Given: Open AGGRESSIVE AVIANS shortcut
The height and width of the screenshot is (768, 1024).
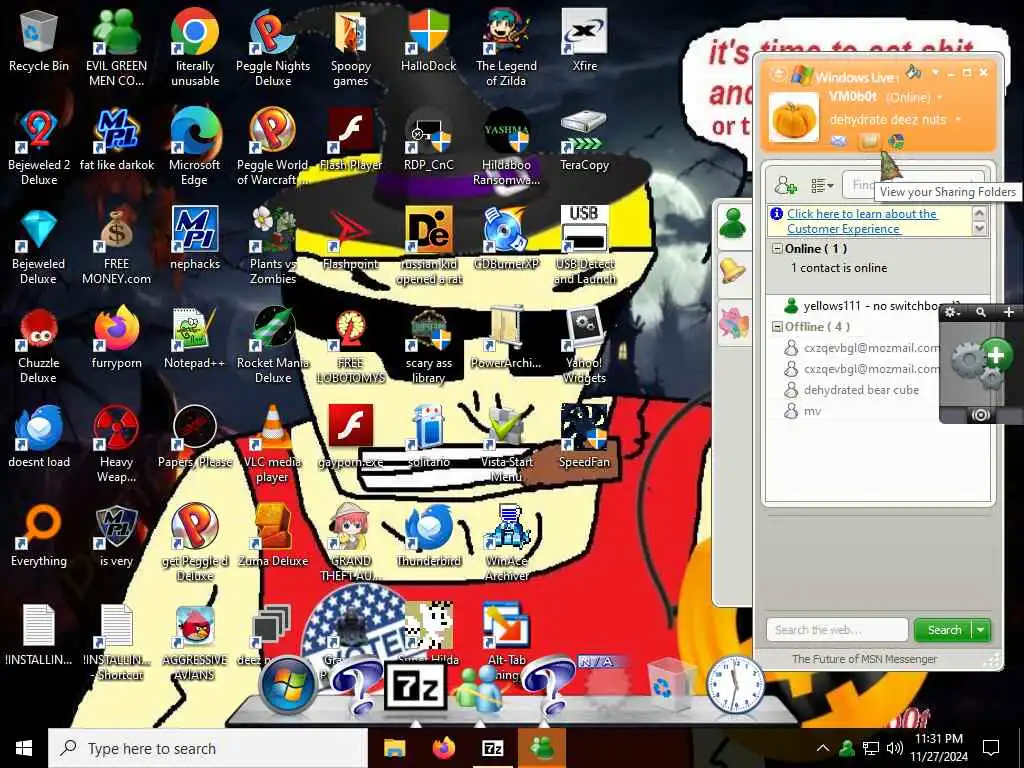Looking at the screenshot, I should point(195,643).
